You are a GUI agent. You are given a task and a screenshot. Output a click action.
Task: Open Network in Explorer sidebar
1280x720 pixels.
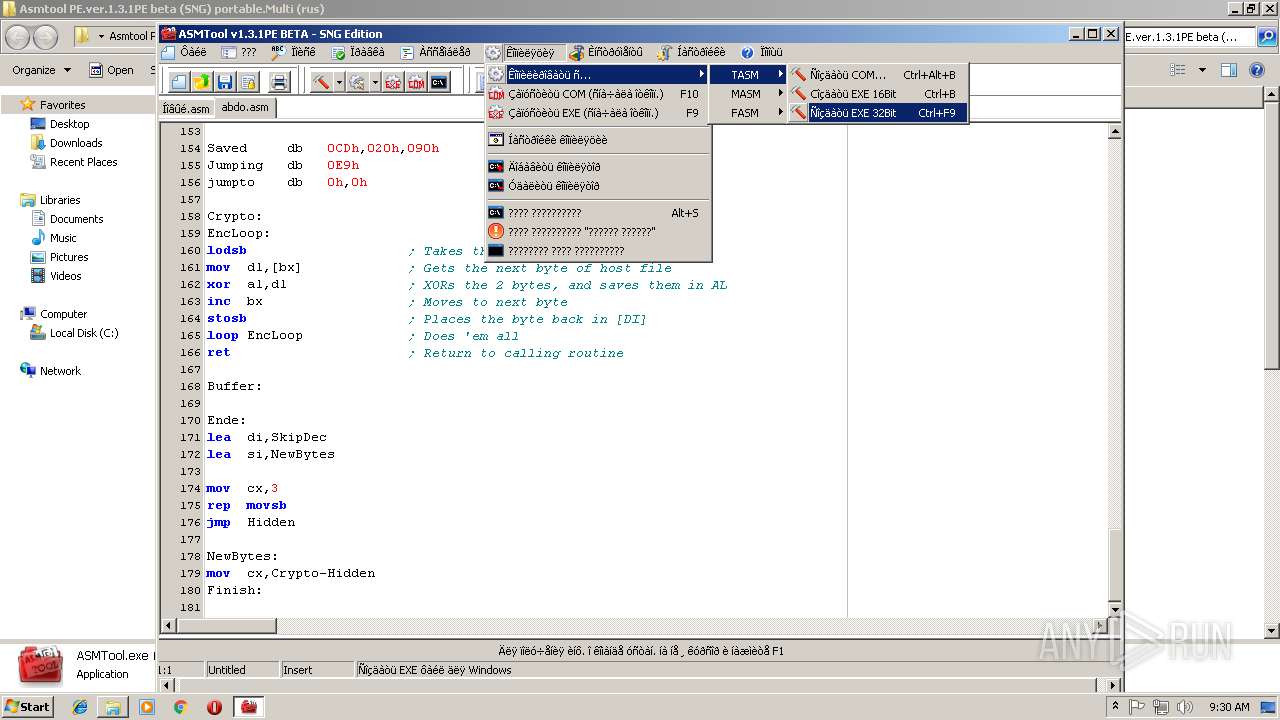[60, 371]
